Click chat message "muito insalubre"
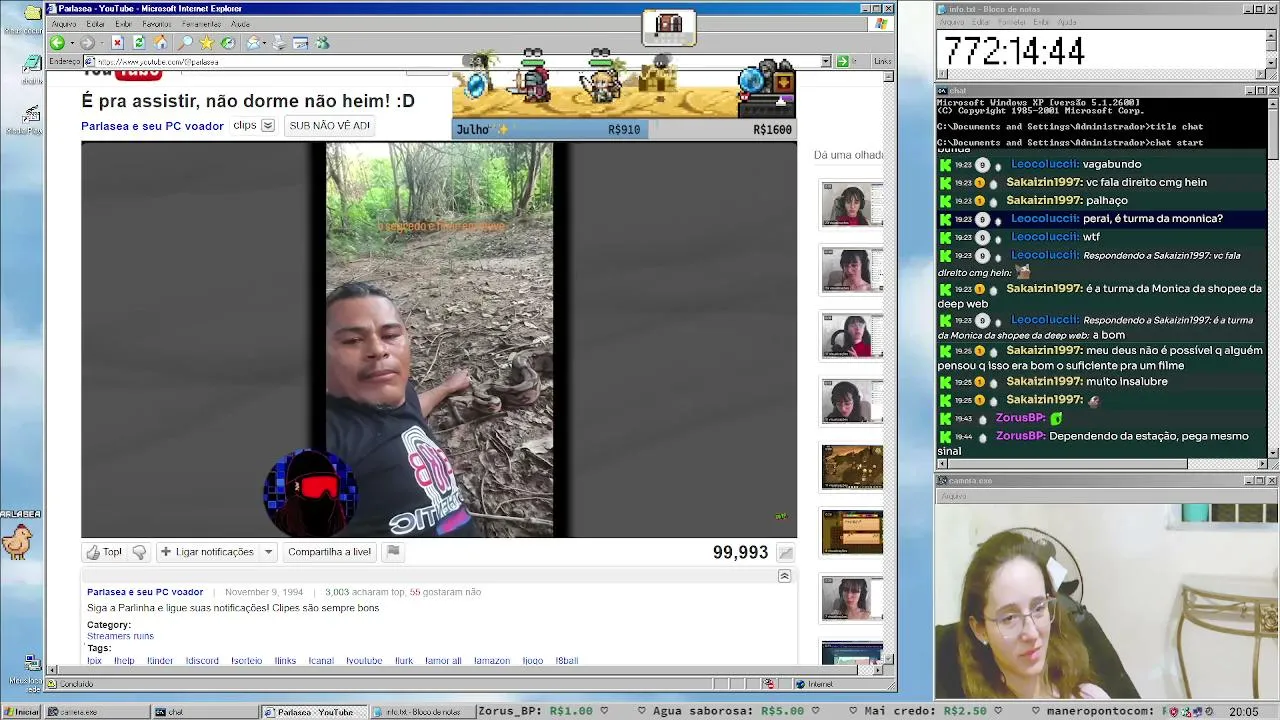The height and width of the screenshot is (720, 1280). pos(1125,382)
